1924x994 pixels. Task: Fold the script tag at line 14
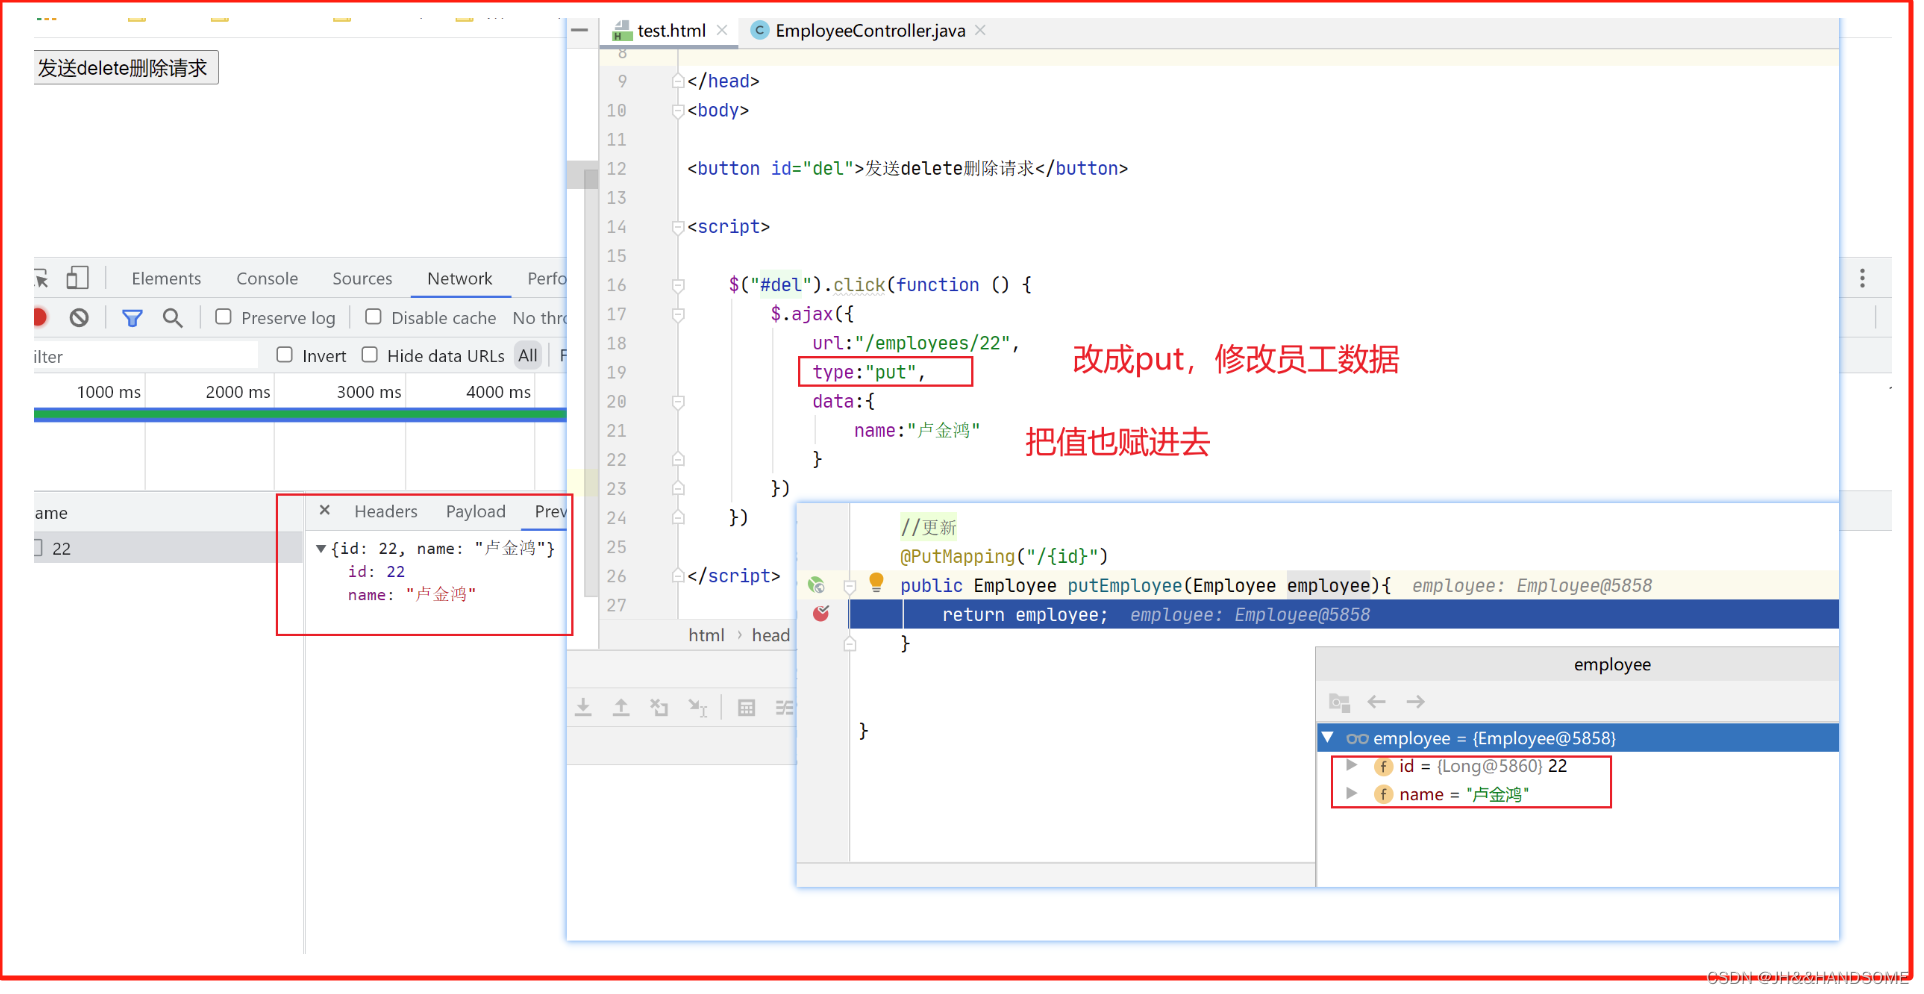[x=678, y=227]
